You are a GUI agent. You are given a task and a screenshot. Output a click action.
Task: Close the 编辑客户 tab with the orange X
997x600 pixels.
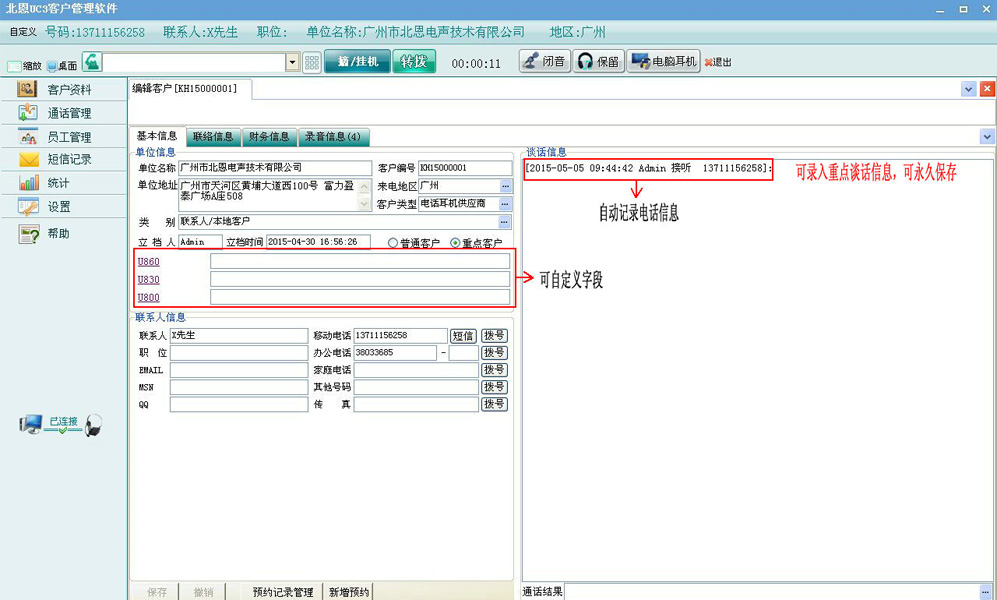tap(987, 89)
